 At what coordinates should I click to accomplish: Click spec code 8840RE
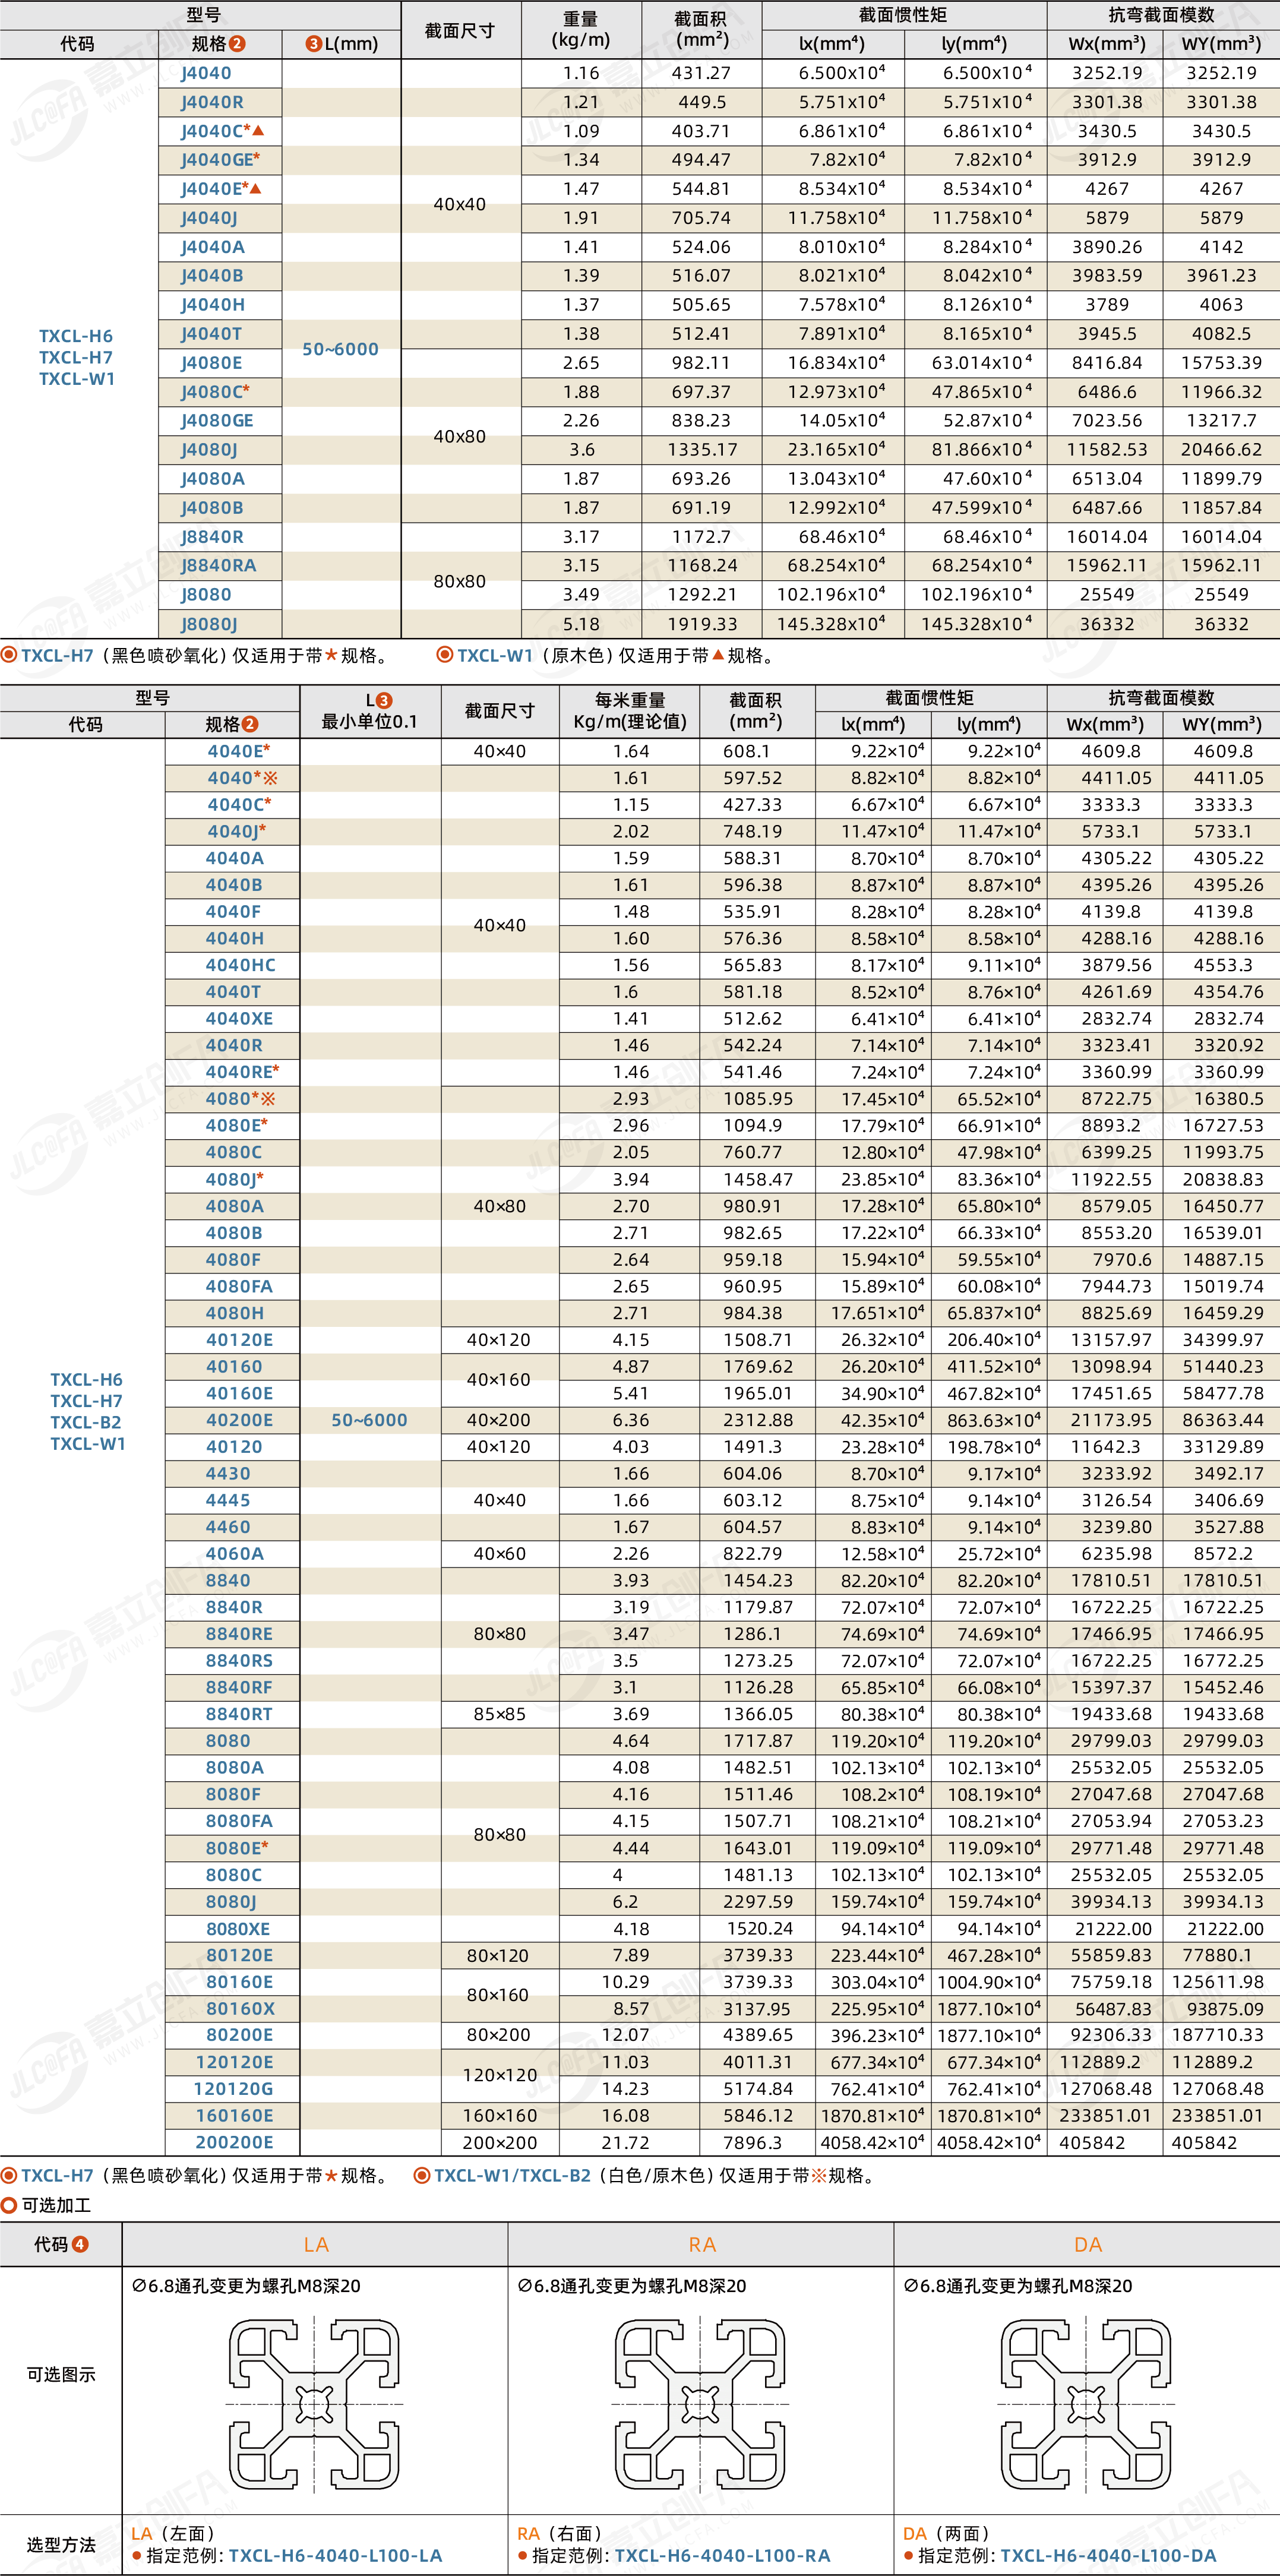[x=239, y=1634]
